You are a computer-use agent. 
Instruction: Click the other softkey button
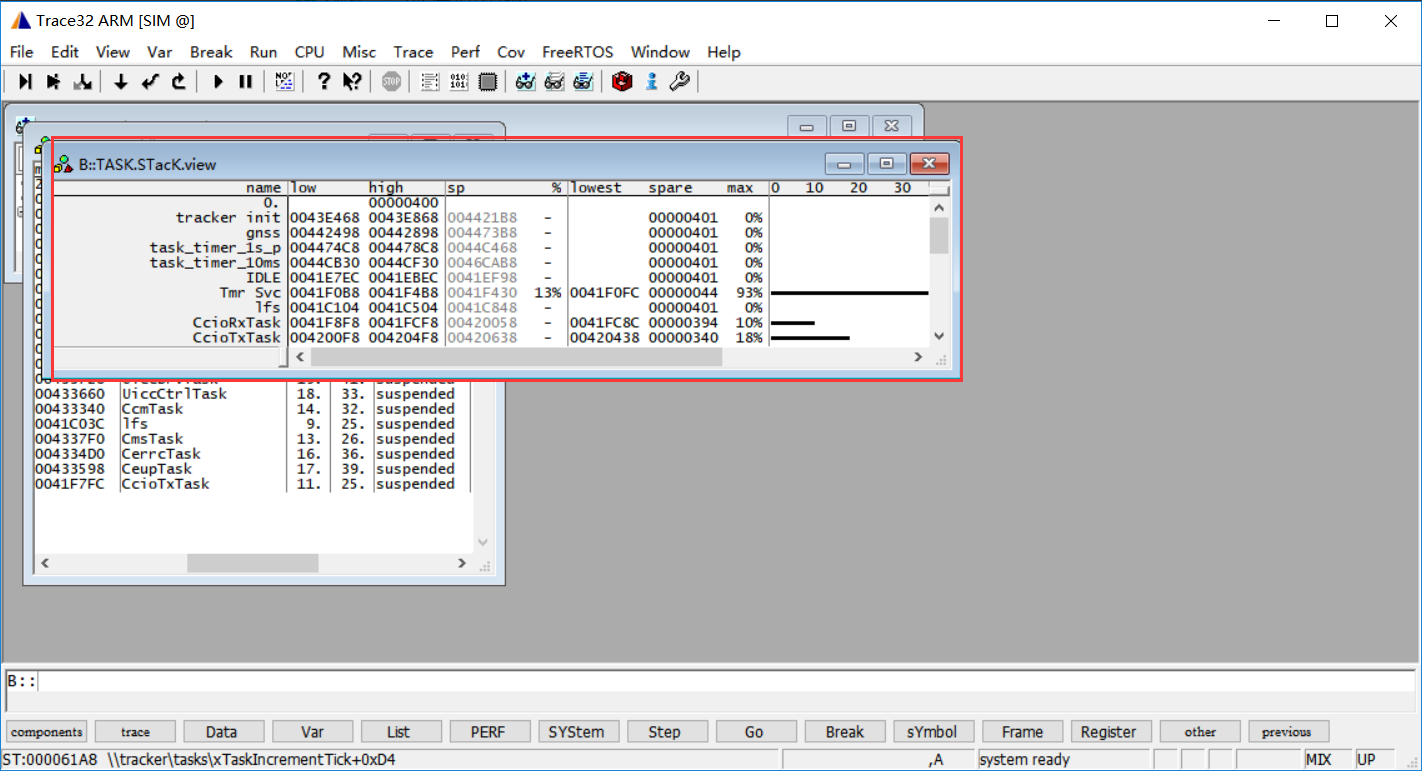[x=1200, y=732]
